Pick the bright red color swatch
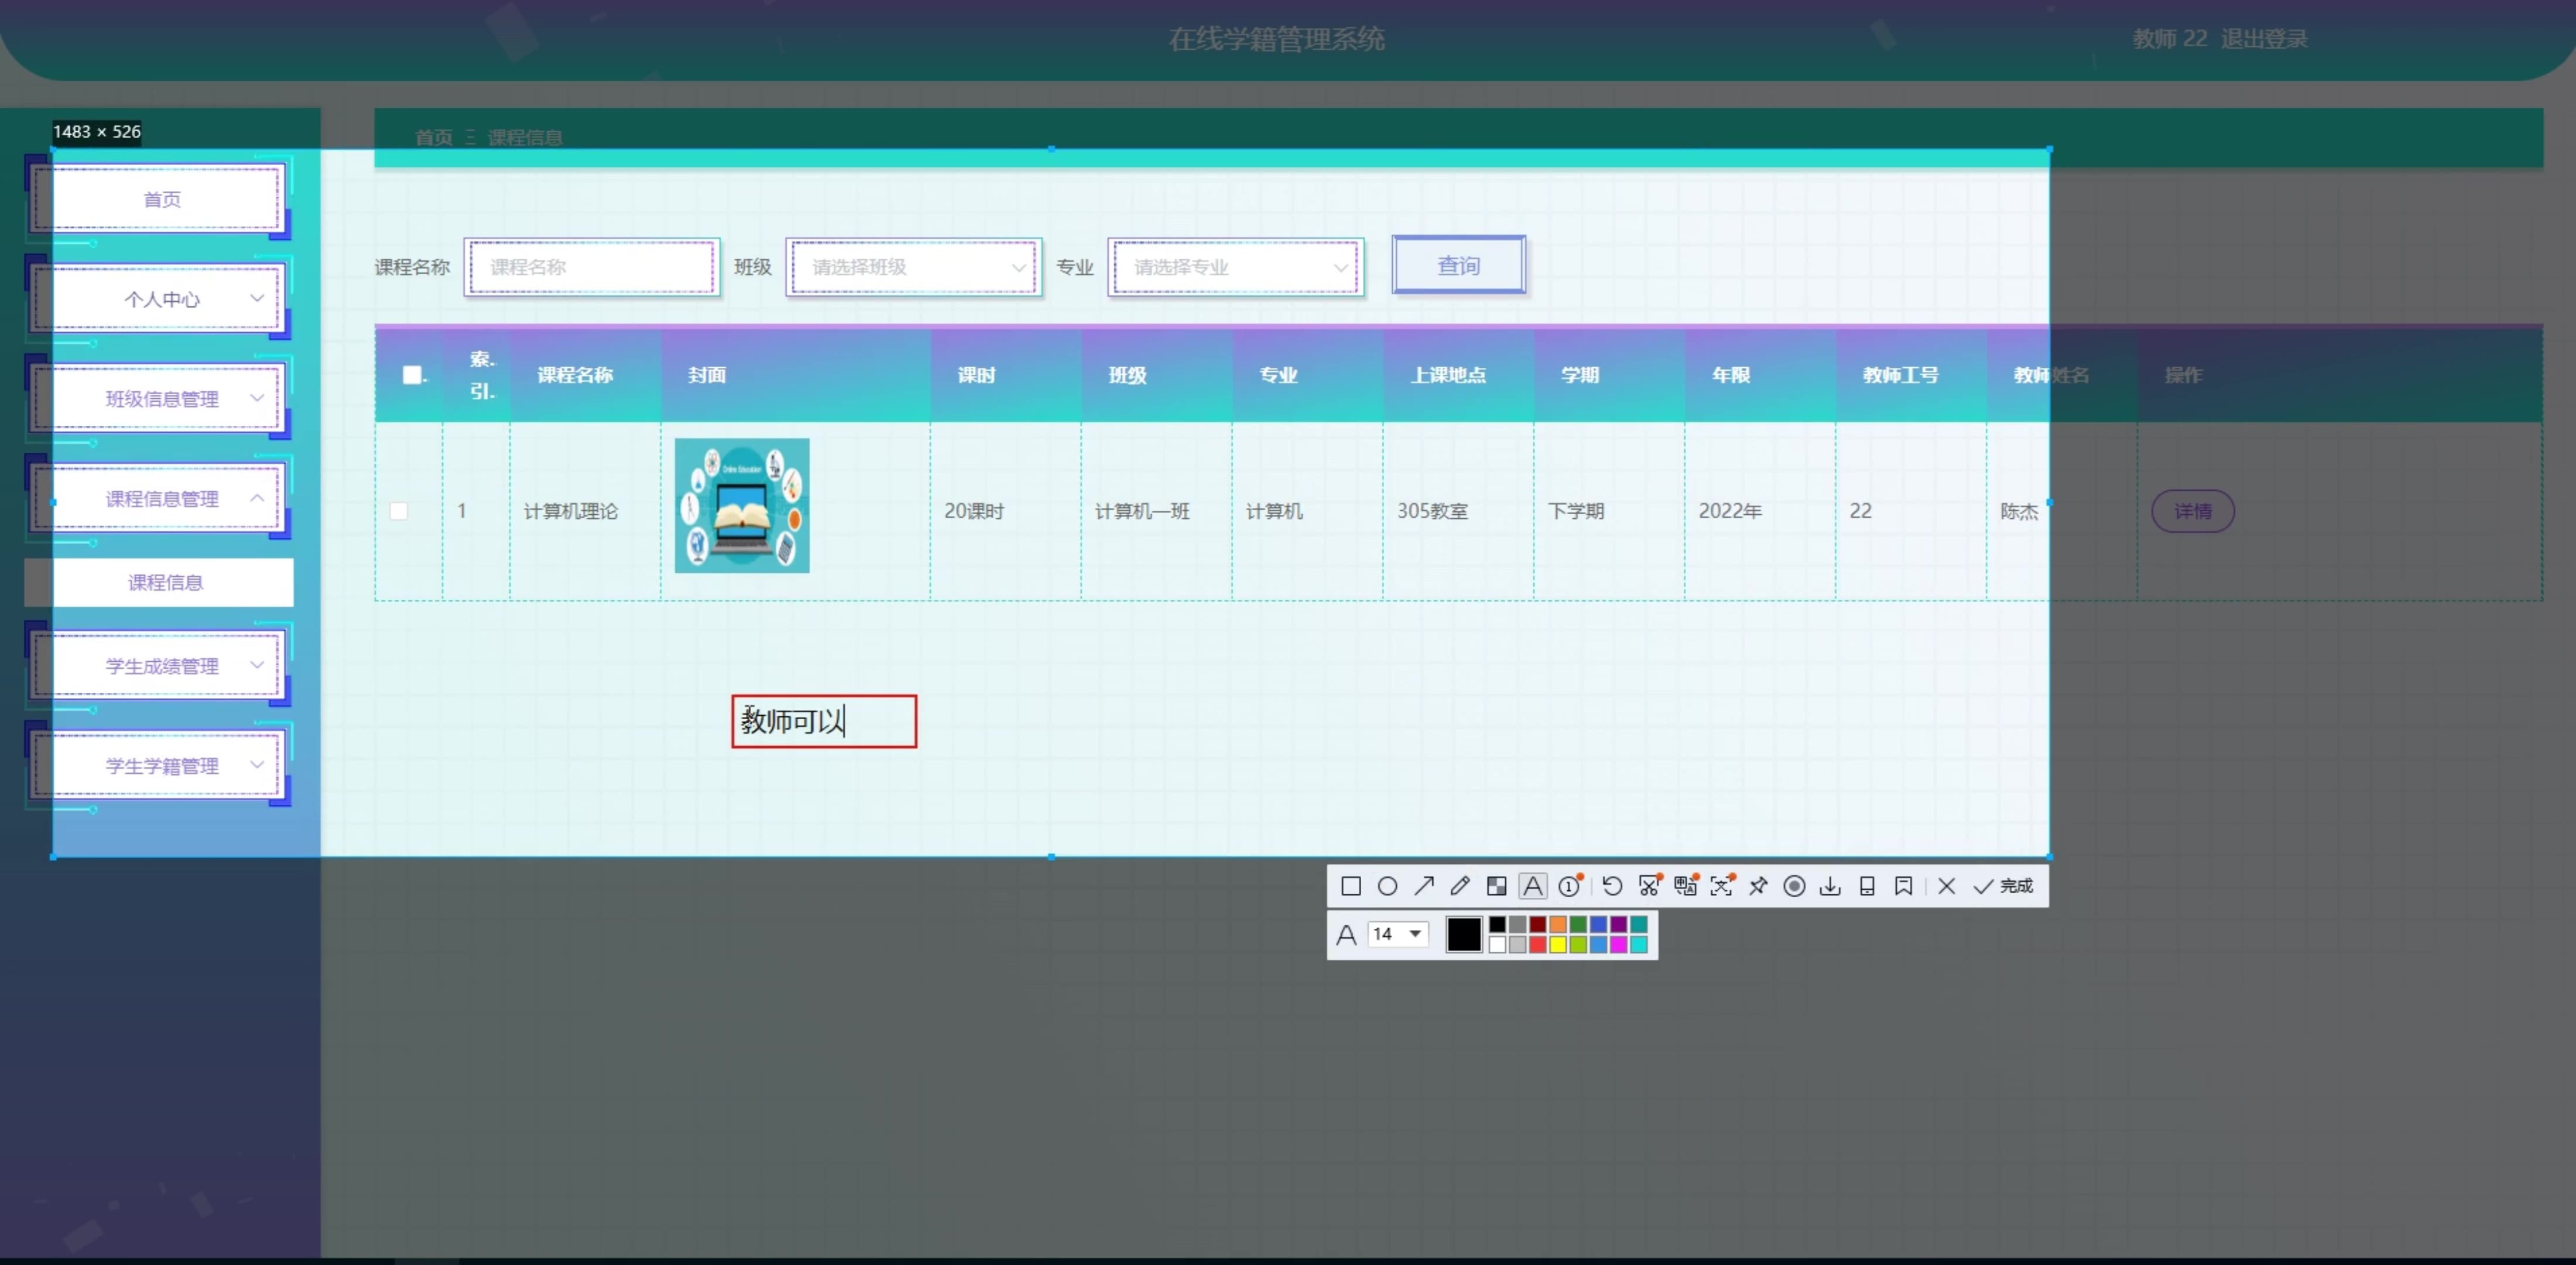Screen dimensions: 2576x1265 tap(1538, 945)
